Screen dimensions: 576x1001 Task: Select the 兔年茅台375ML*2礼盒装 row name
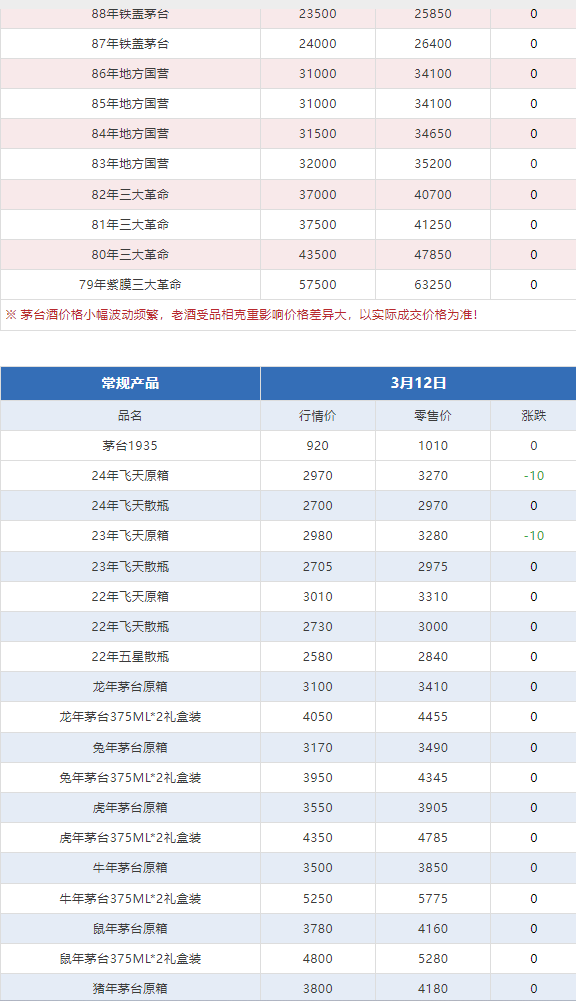130,778
